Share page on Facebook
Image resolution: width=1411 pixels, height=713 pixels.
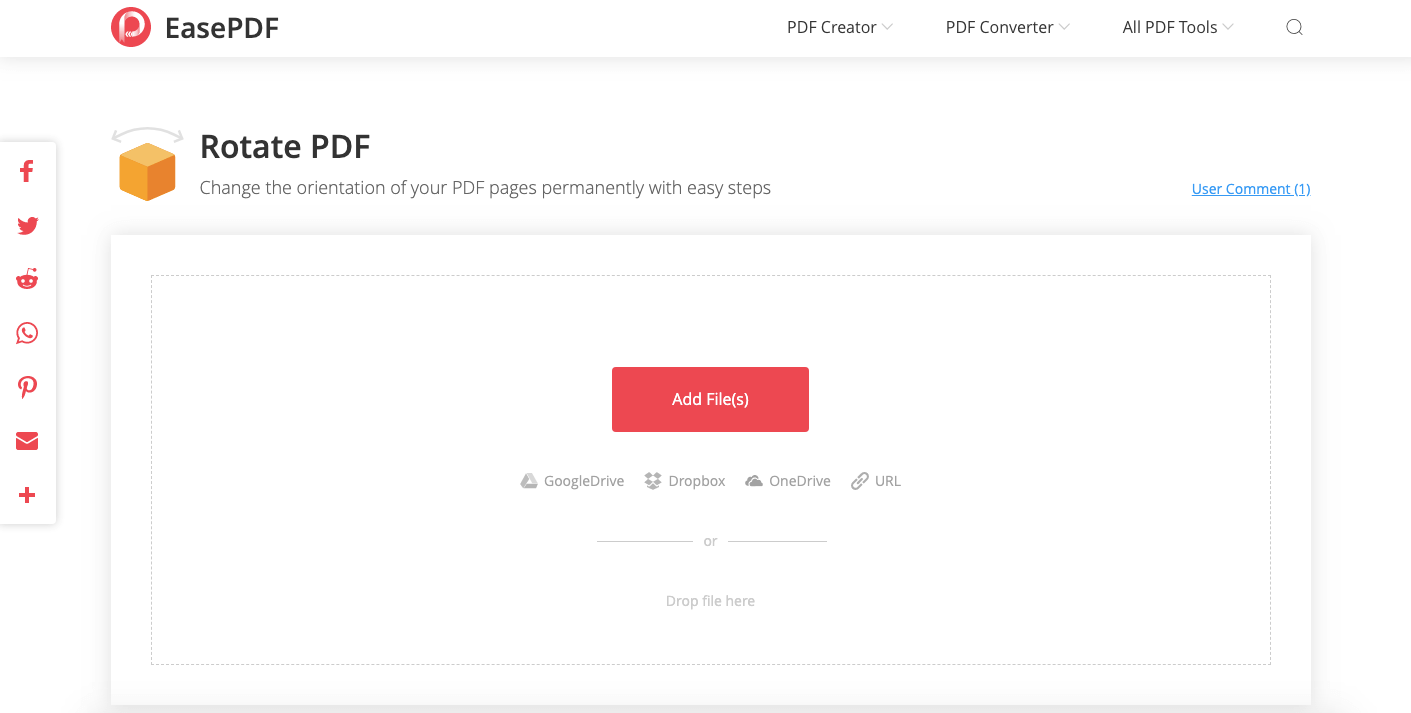(27, 171)
